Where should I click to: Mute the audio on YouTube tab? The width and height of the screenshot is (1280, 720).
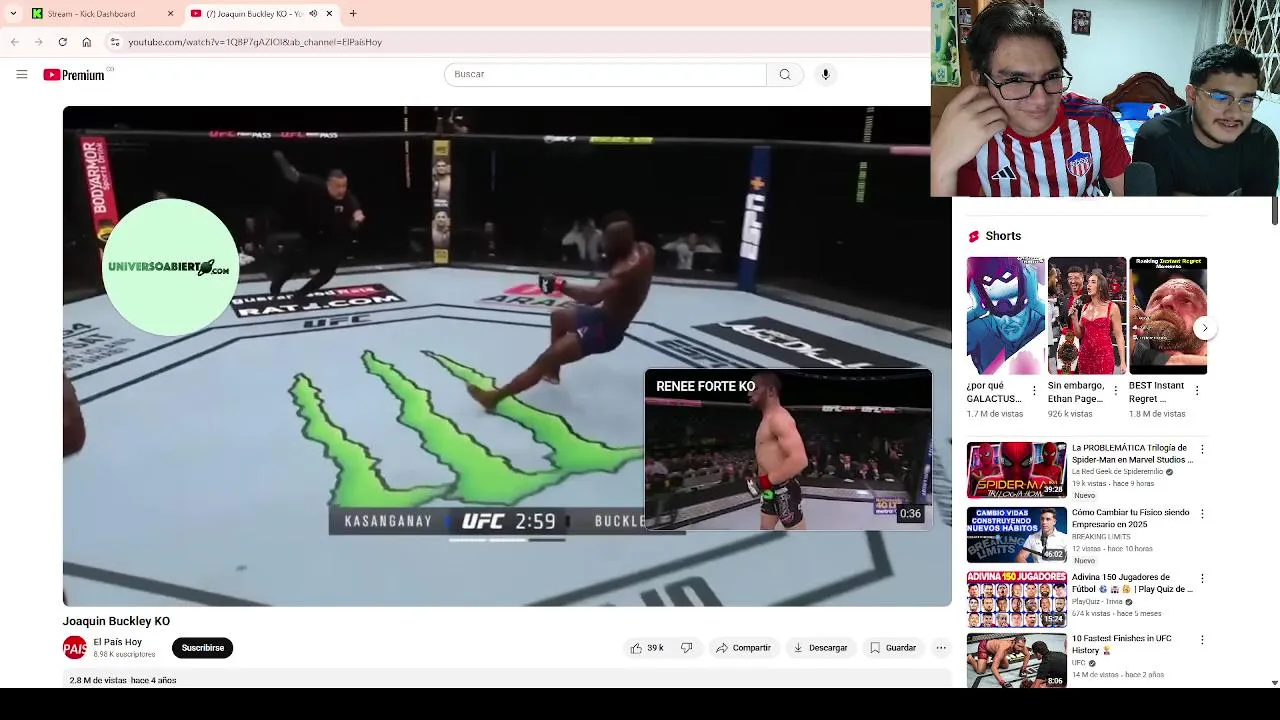pos(313,13)
